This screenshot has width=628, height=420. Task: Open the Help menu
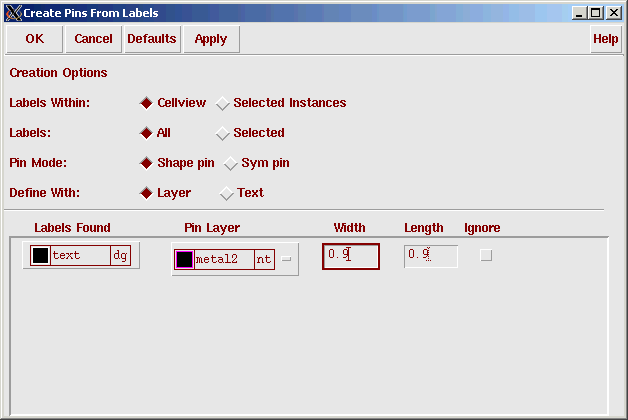pos(605,39)
